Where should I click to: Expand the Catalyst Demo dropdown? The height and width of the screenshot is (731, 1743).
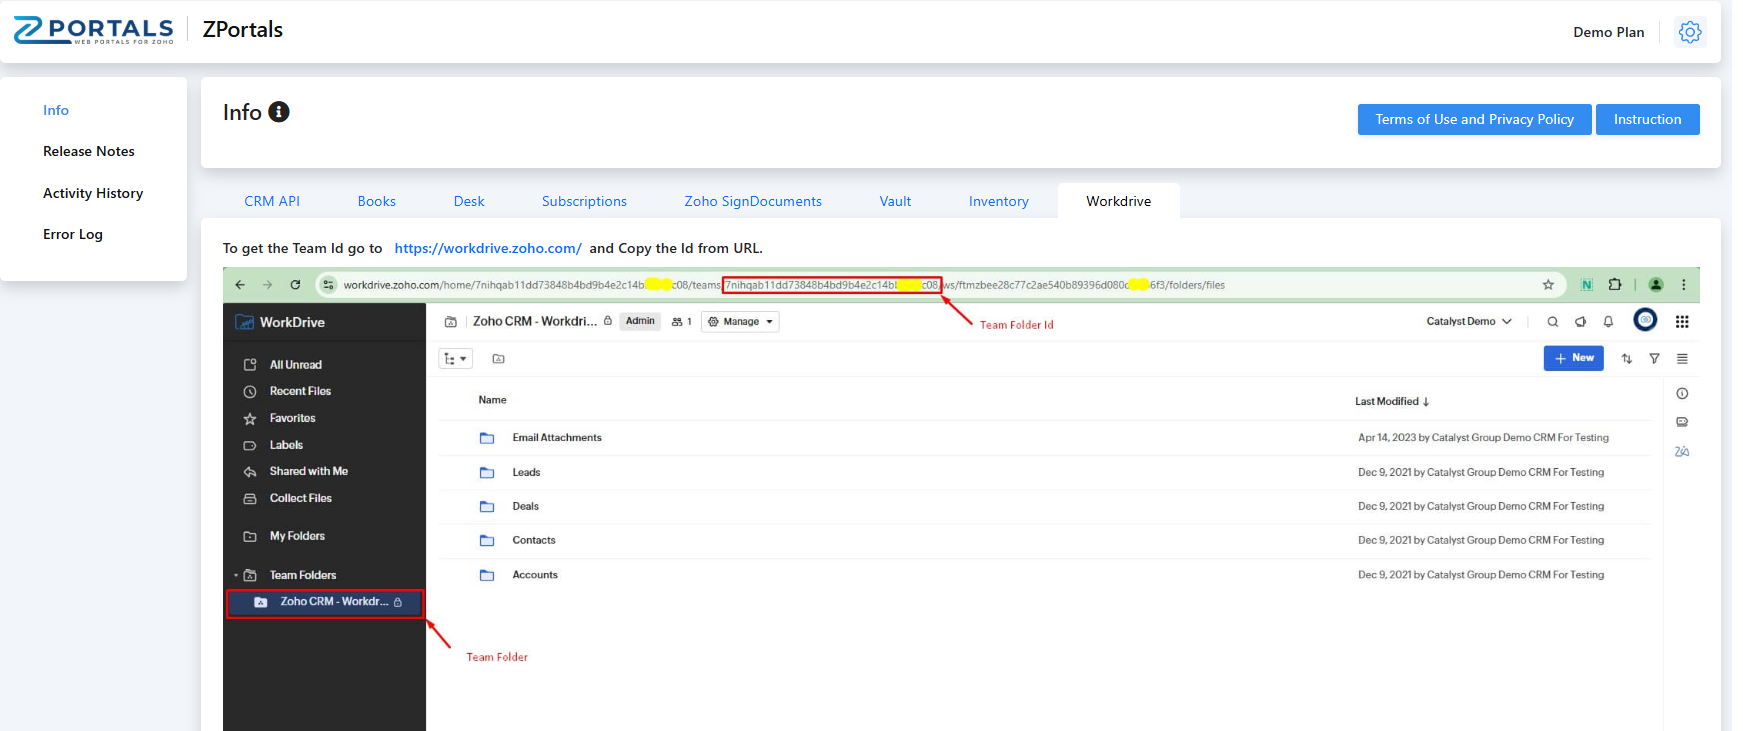[1468, 322]
